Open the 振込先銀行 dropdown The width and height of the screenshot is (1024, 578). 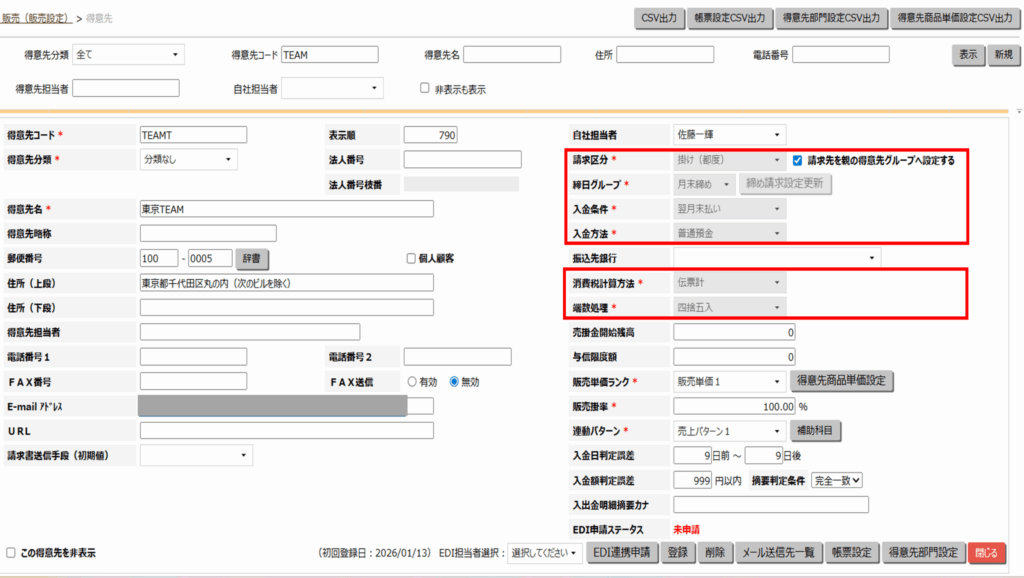(776, 258)
